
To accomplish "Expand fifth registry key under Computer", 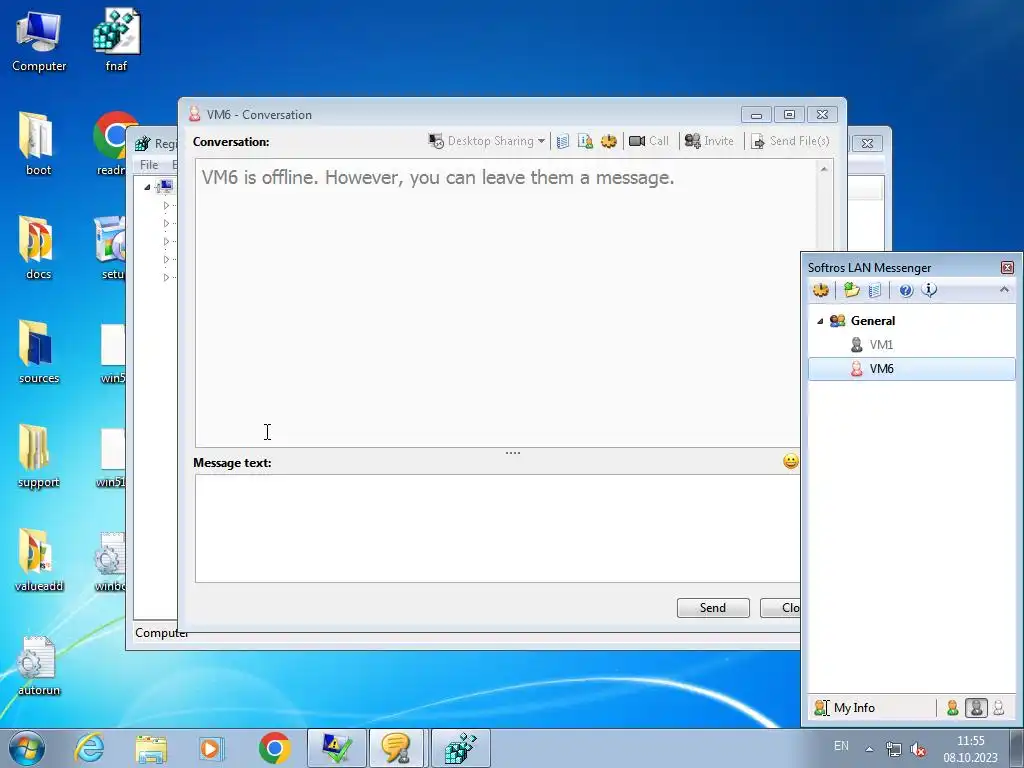I will point(166,278).
